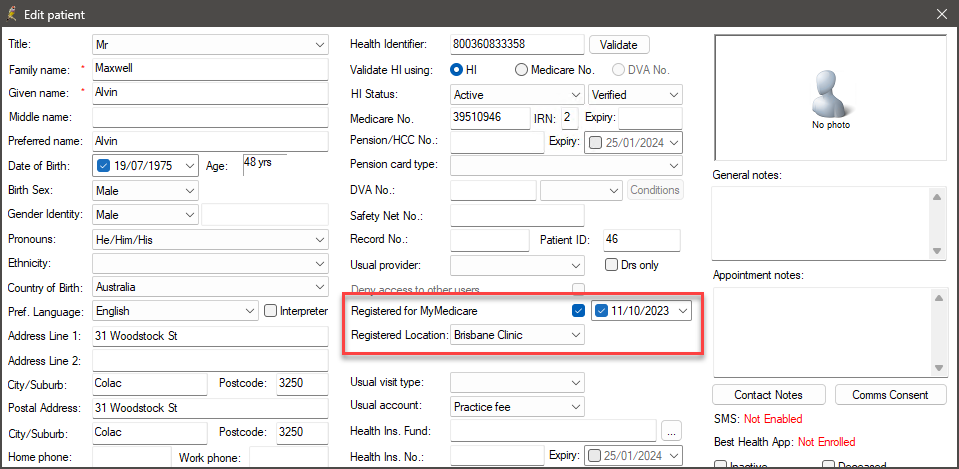
Task: Tick the Interpreter checkbox
Action: tap(270, 311)
